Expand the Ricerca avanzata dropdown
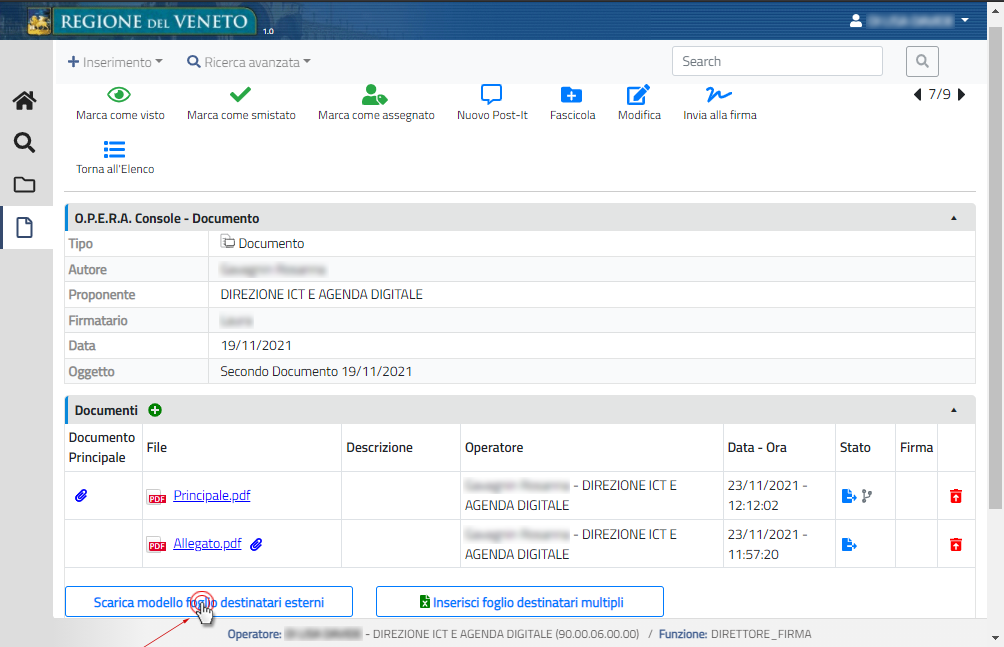1004x647 pixels. 249,62
